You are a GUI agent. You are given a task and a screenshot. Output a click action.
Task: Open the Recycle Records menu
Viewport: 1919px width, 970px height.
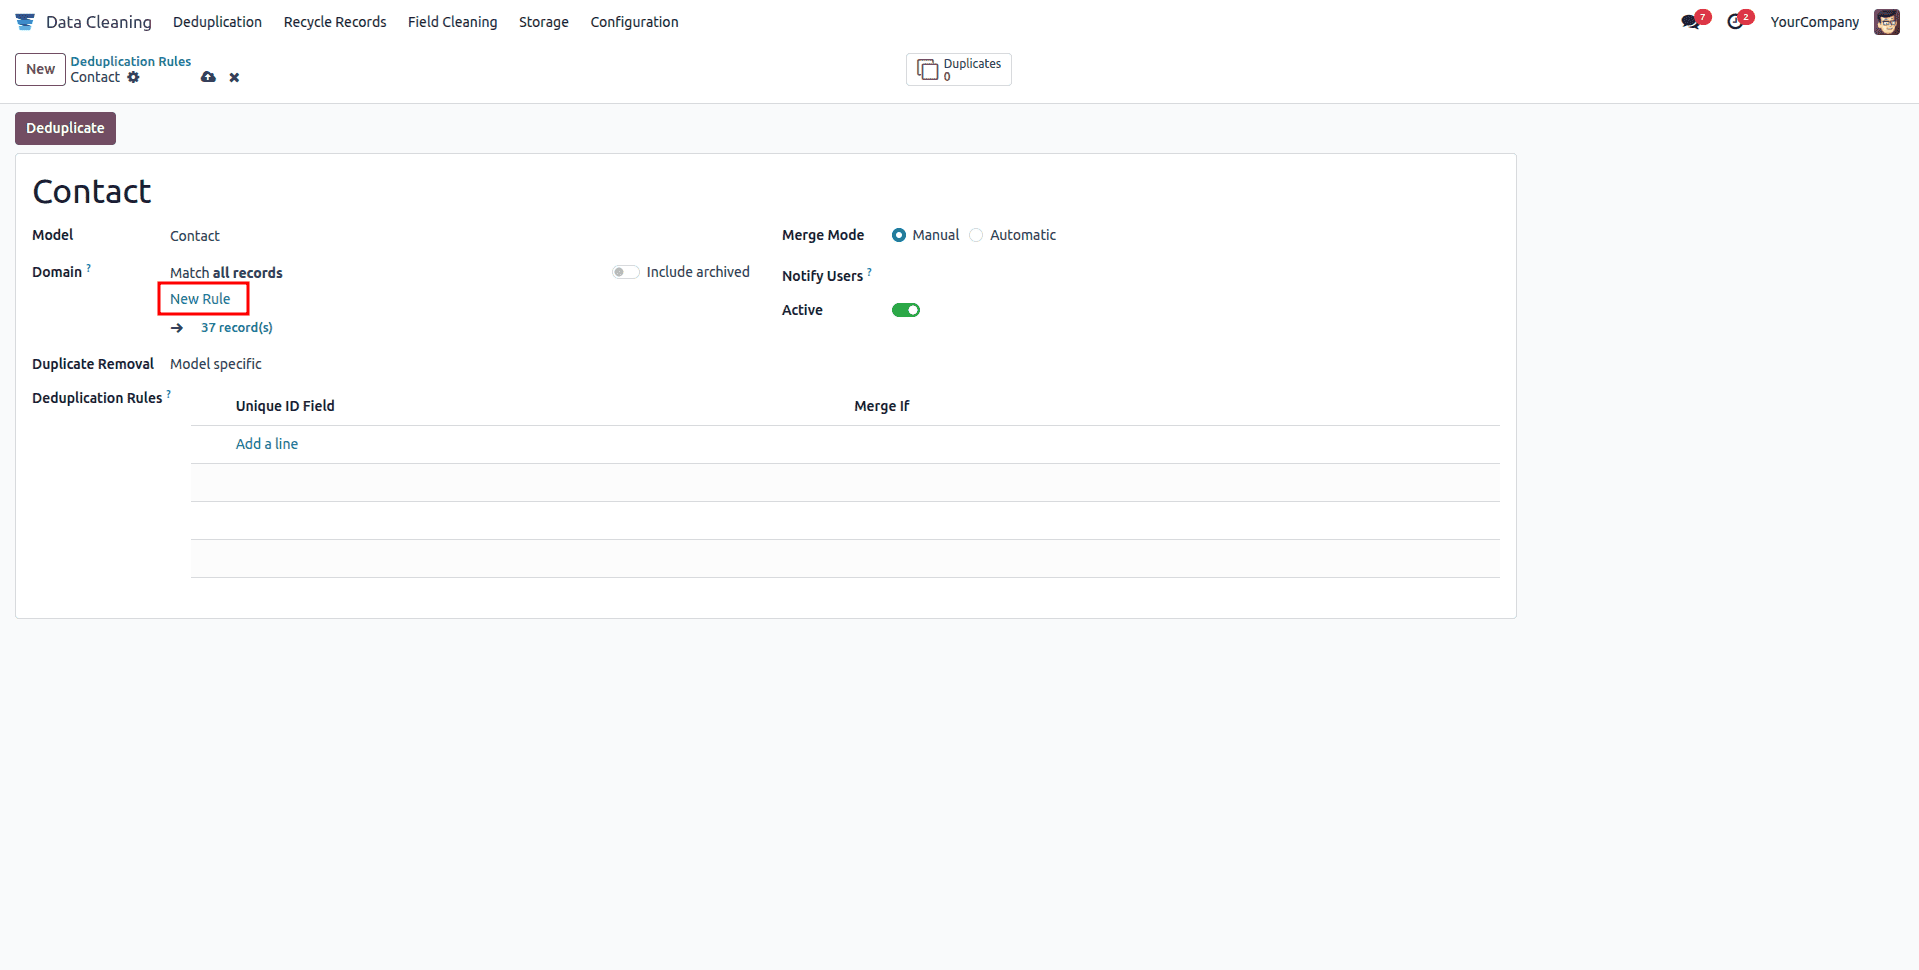point(334,21)
